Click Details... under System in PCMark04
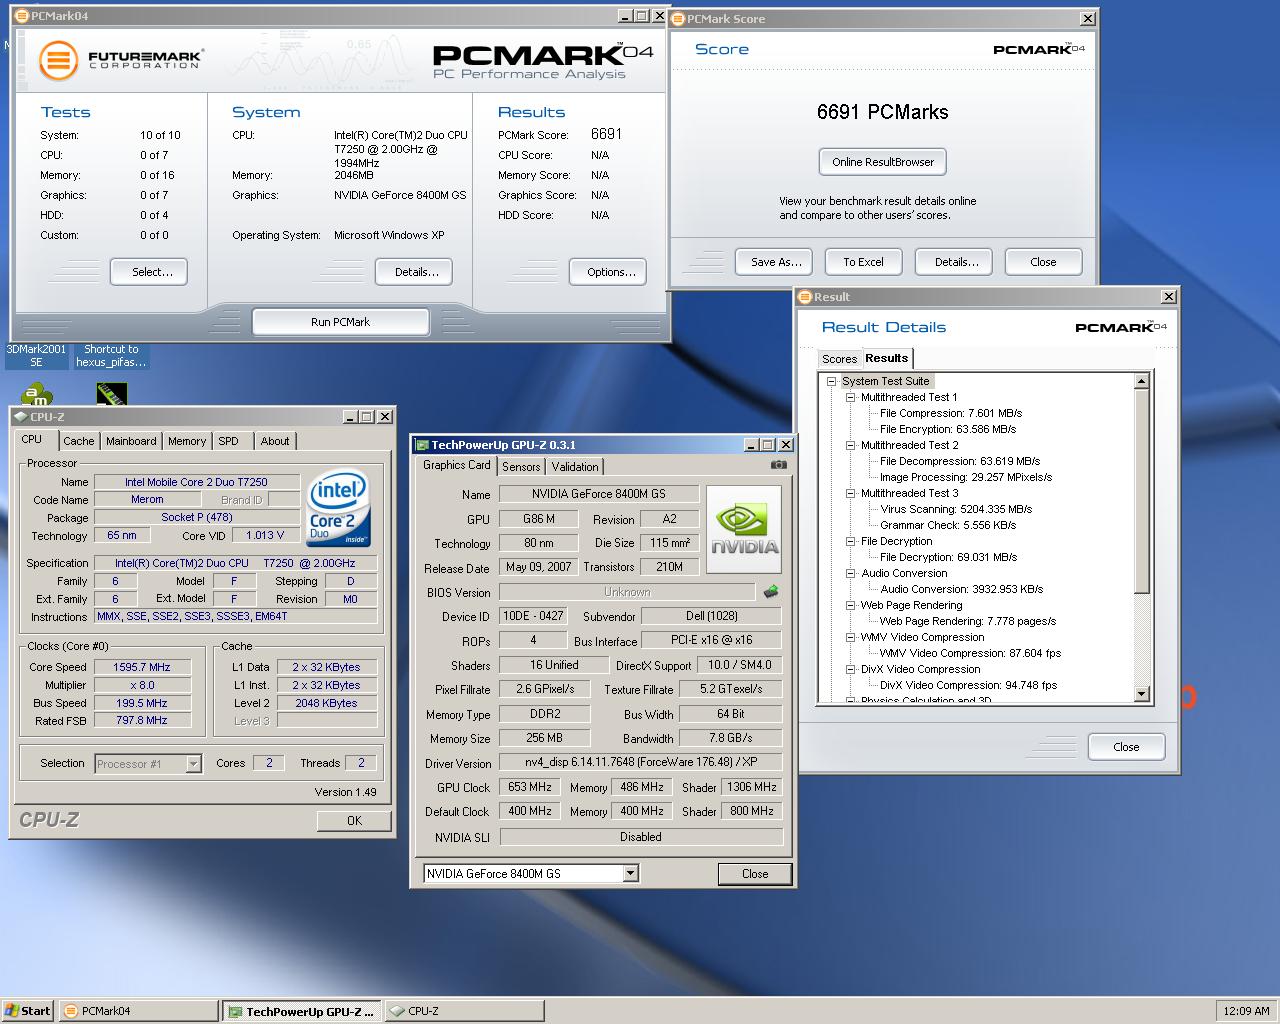This screenshot has width=1280, height=1024. coord(416,272)
